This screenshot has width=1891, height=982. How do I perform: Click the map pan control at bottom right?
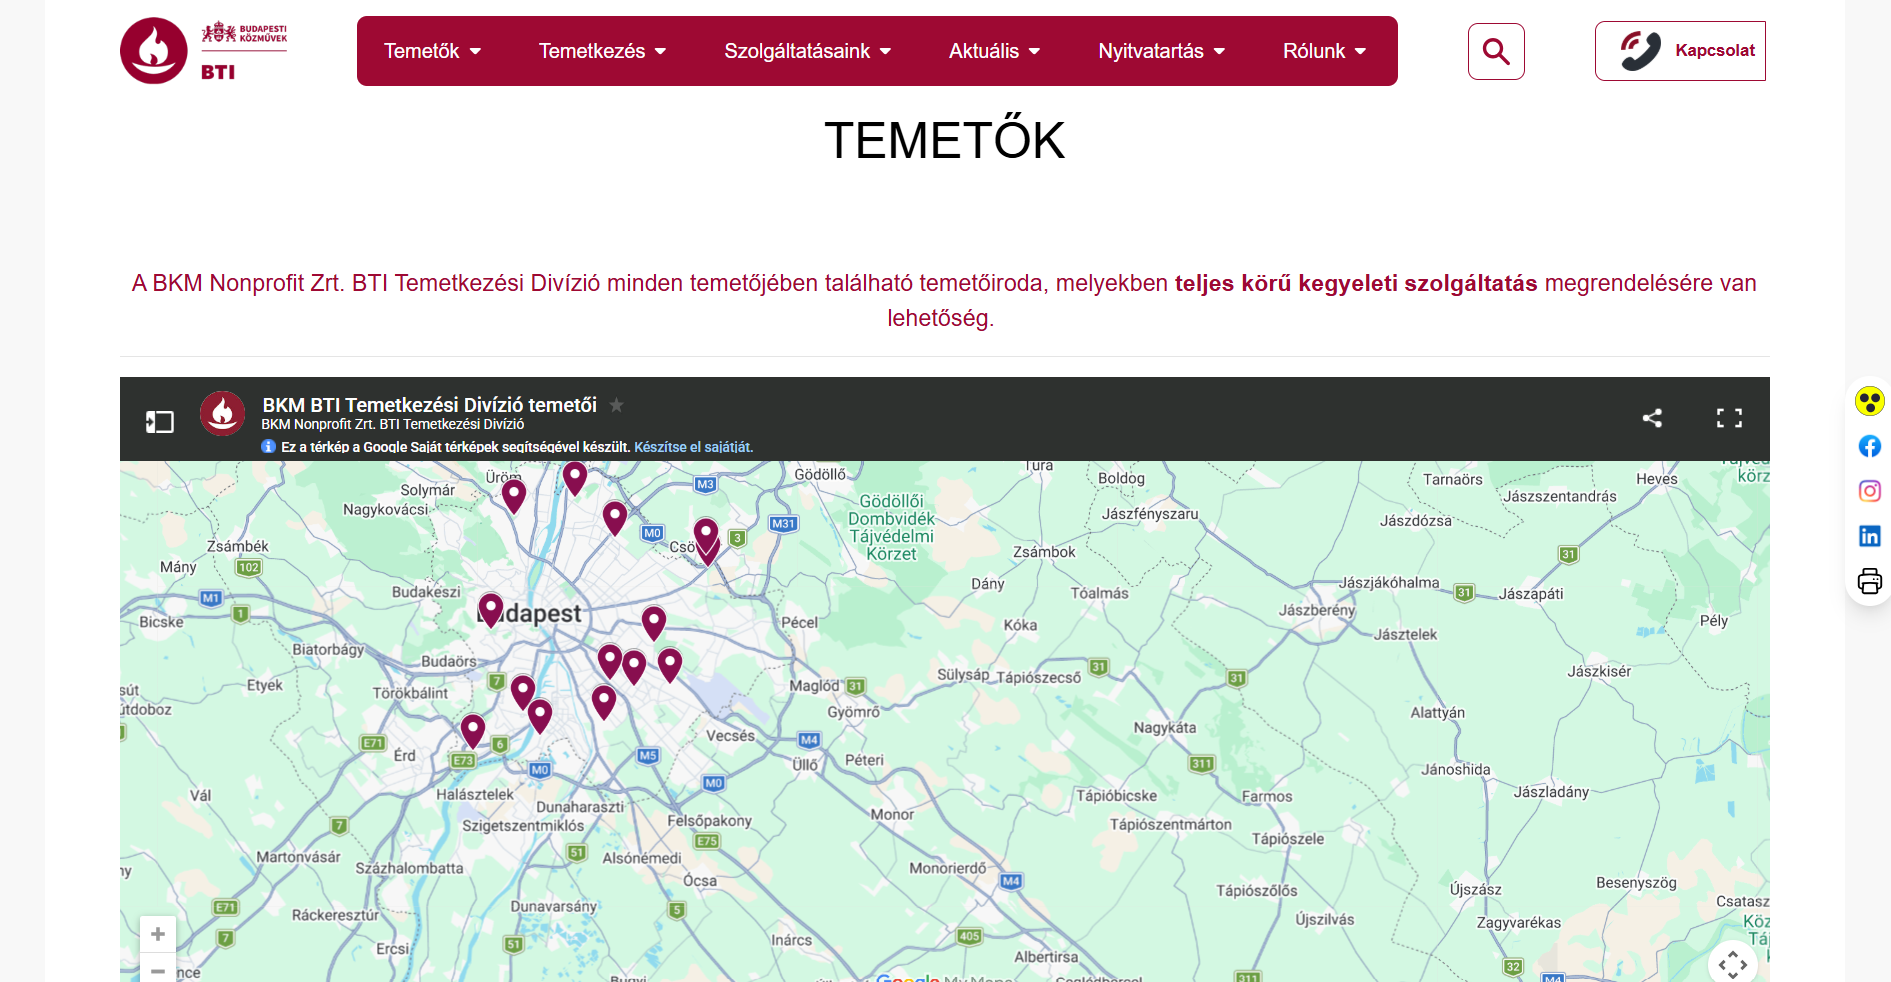point(1732,963)
